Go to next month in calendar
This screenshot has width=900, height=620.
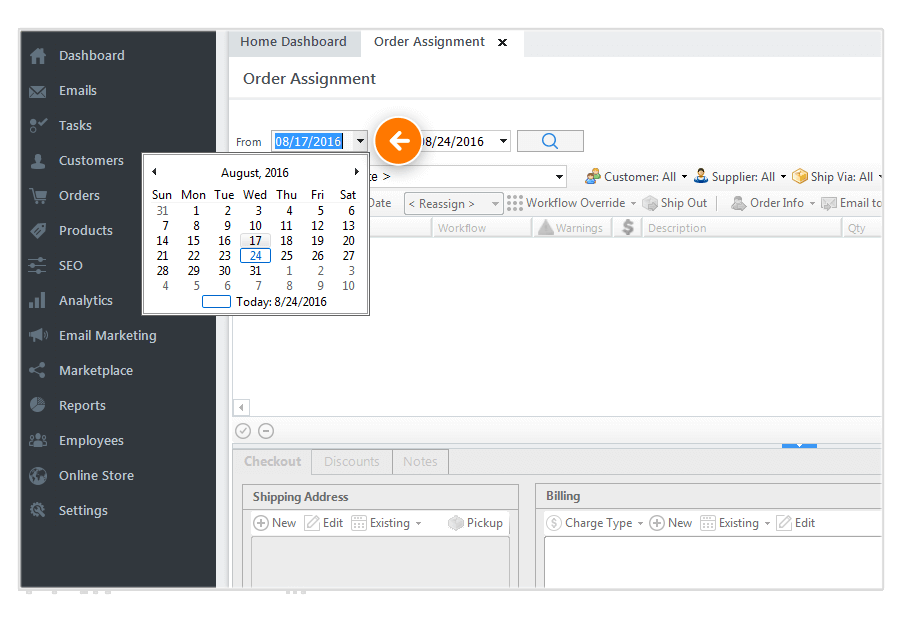[x=356, y=172]
